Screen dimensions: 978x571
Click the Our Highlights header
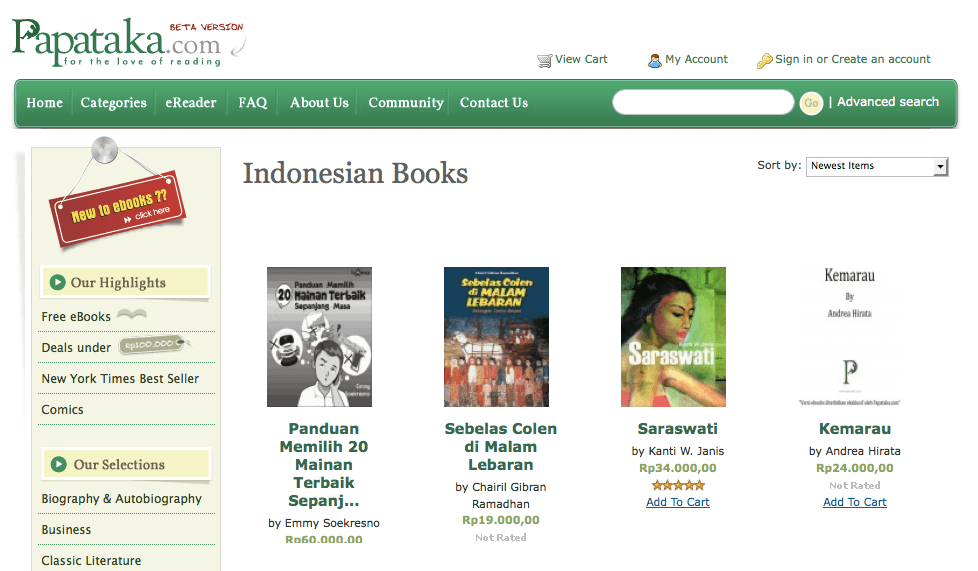click(125, 282)
